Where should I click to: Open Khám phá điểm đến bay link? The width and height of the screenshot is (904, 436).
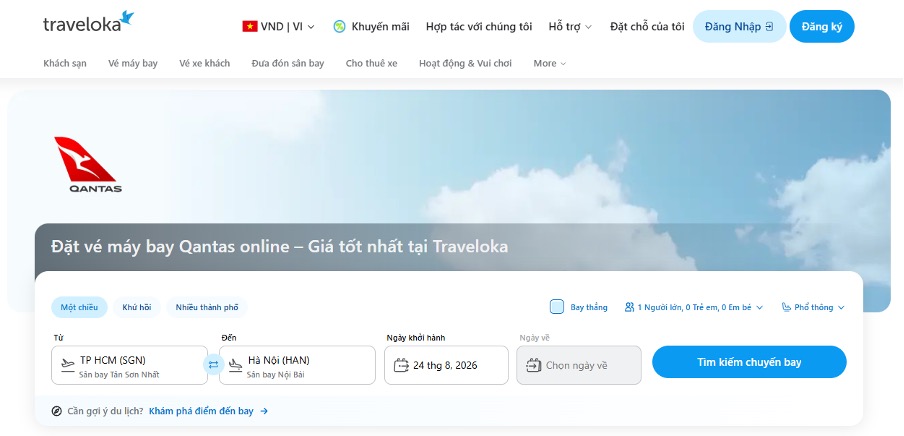pos(208,411)
